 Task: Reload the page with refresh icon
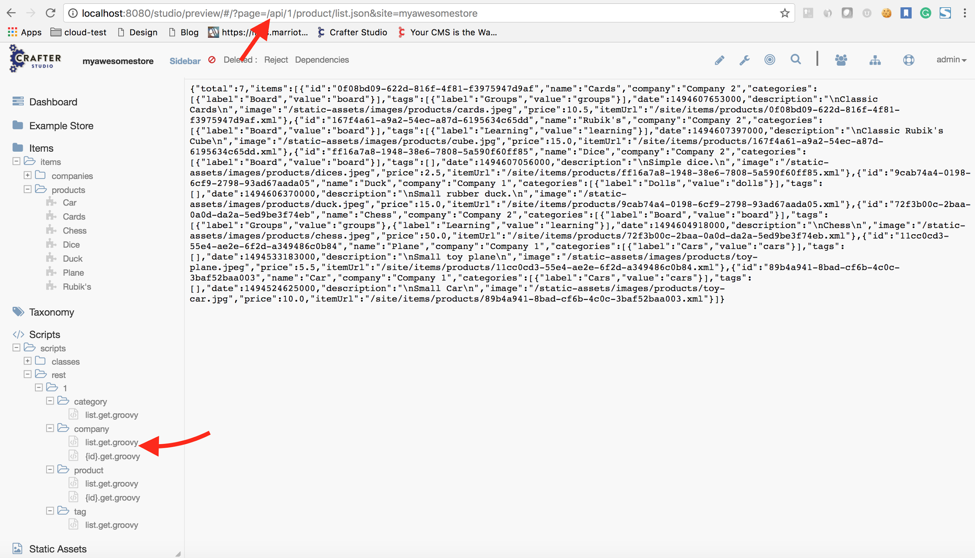pos(51,13)
